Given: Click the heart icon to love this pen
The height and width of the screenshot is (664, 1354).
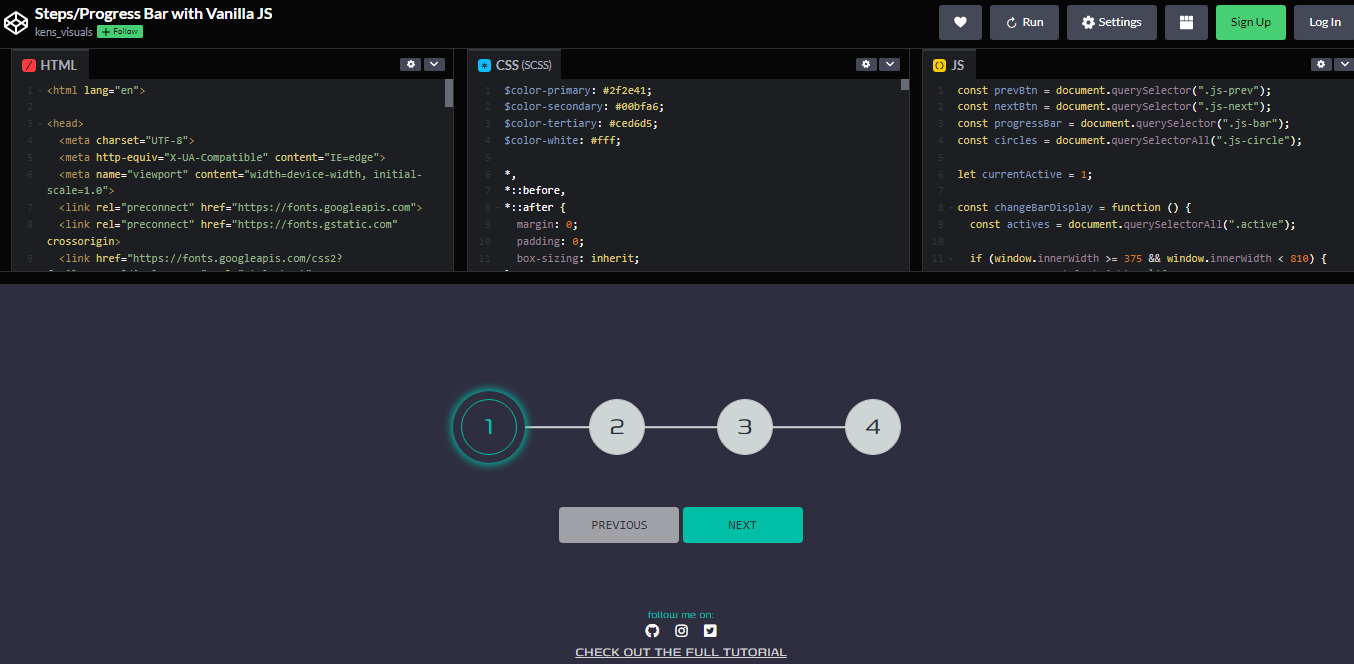Looking at the screenshot, I should click(960, 21).
